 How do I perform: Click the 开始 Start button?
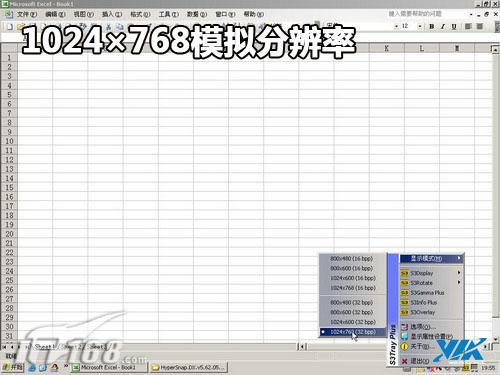click(13, 367)
